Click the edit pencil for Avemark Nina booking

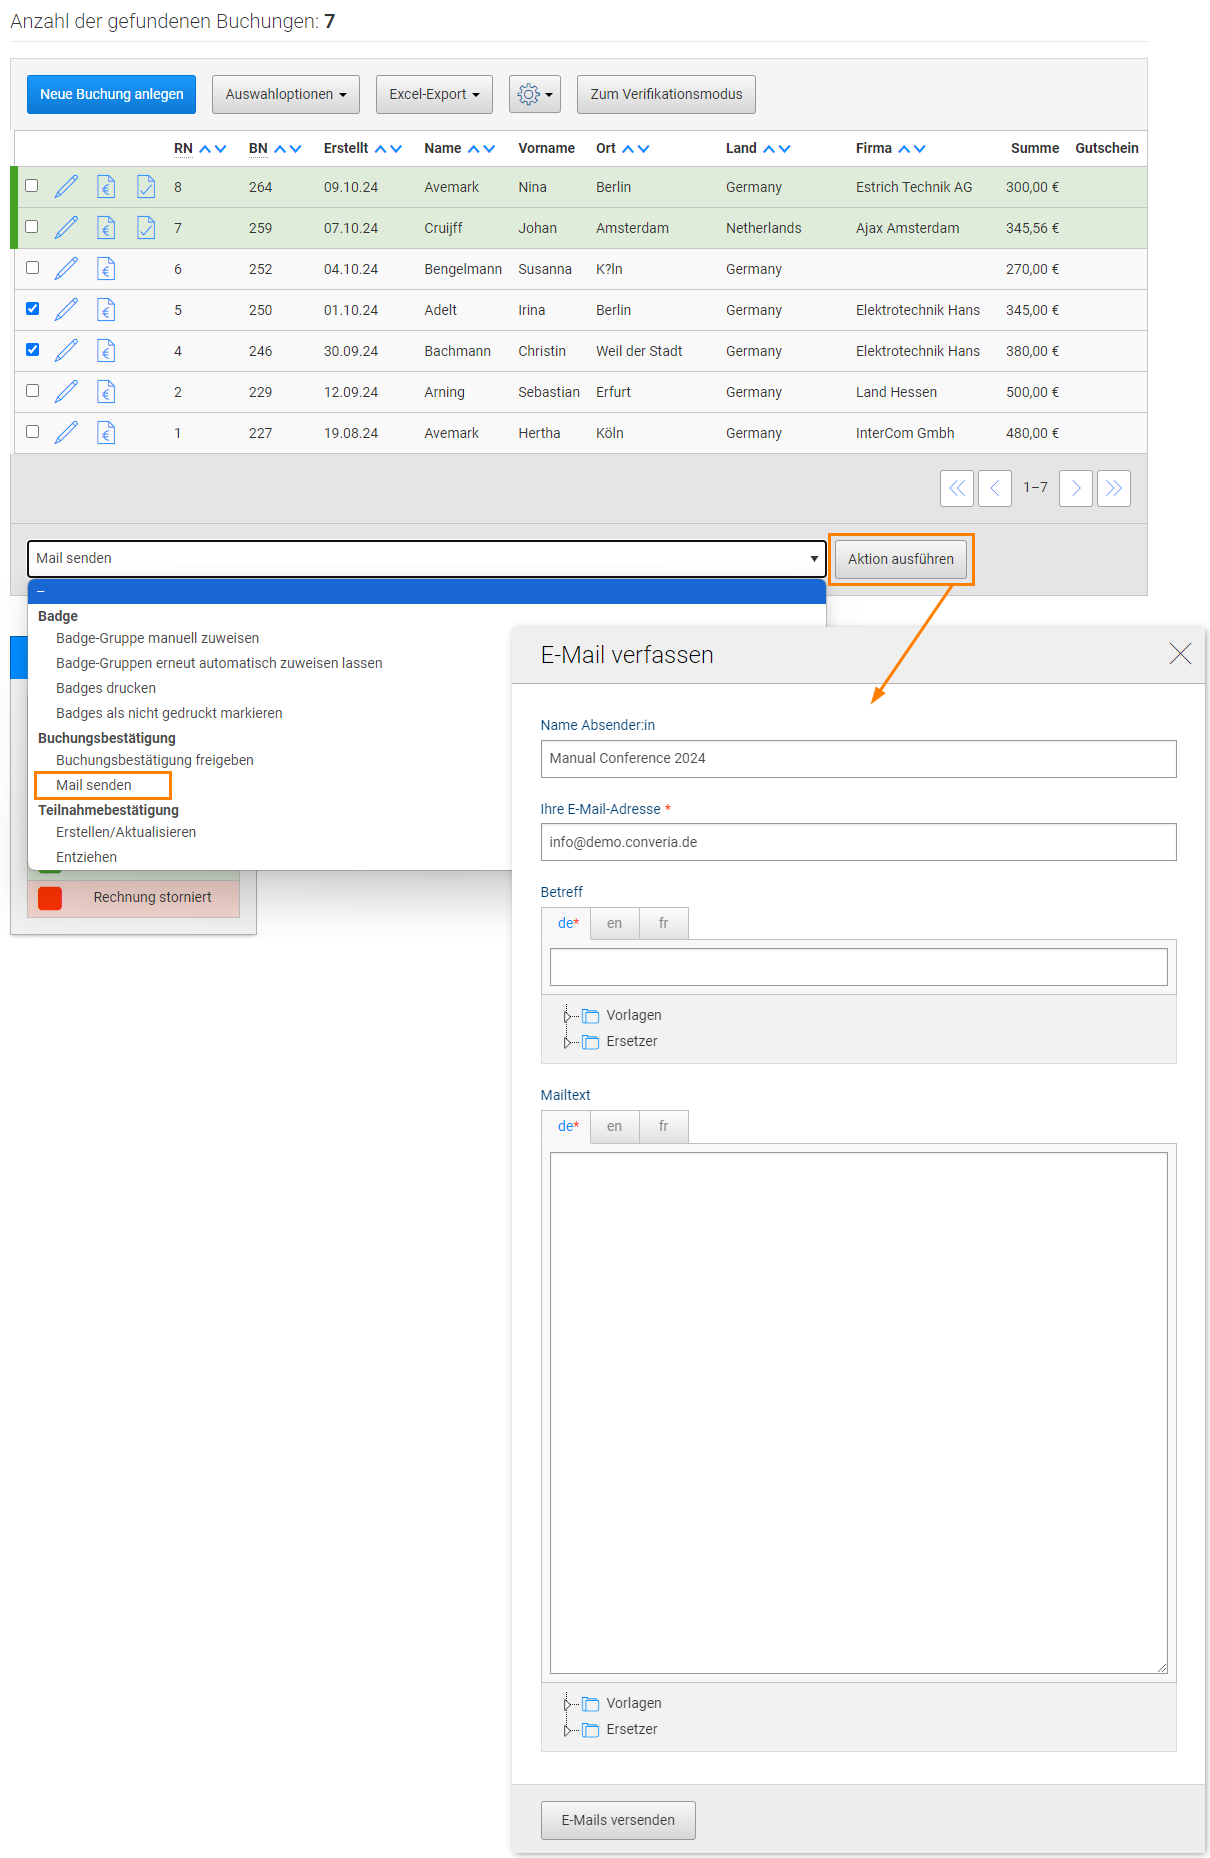[x=66, y=187]
